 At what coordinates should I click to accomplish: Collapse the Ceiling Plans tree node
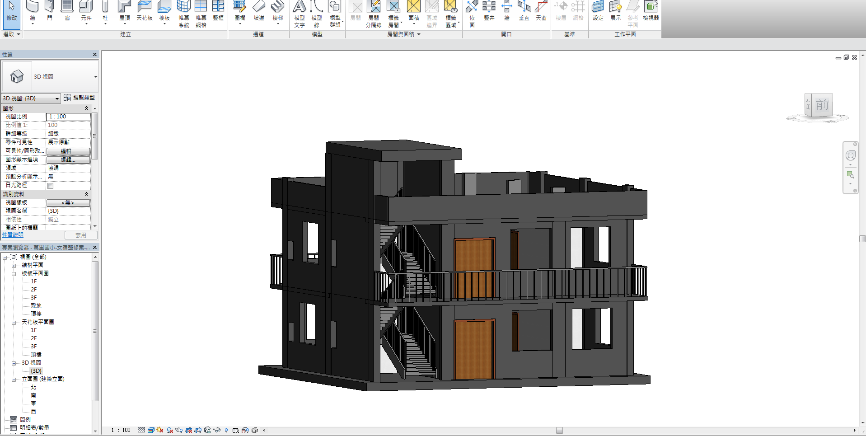(15, 322)
